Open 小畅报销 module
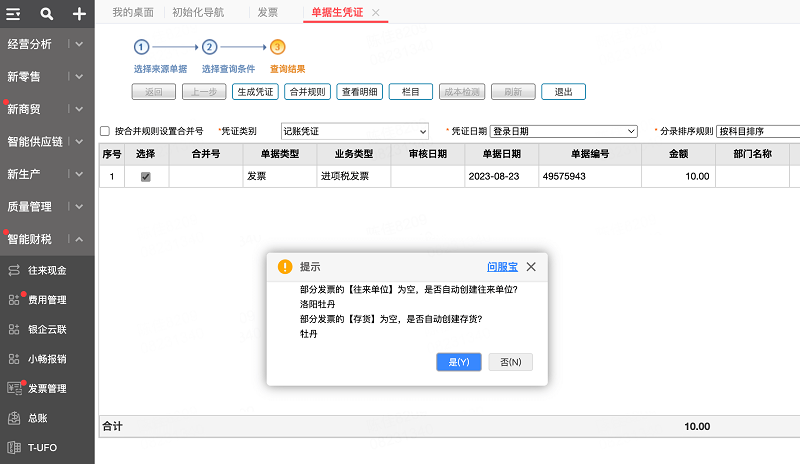The image size is (800, 464). 47,358
